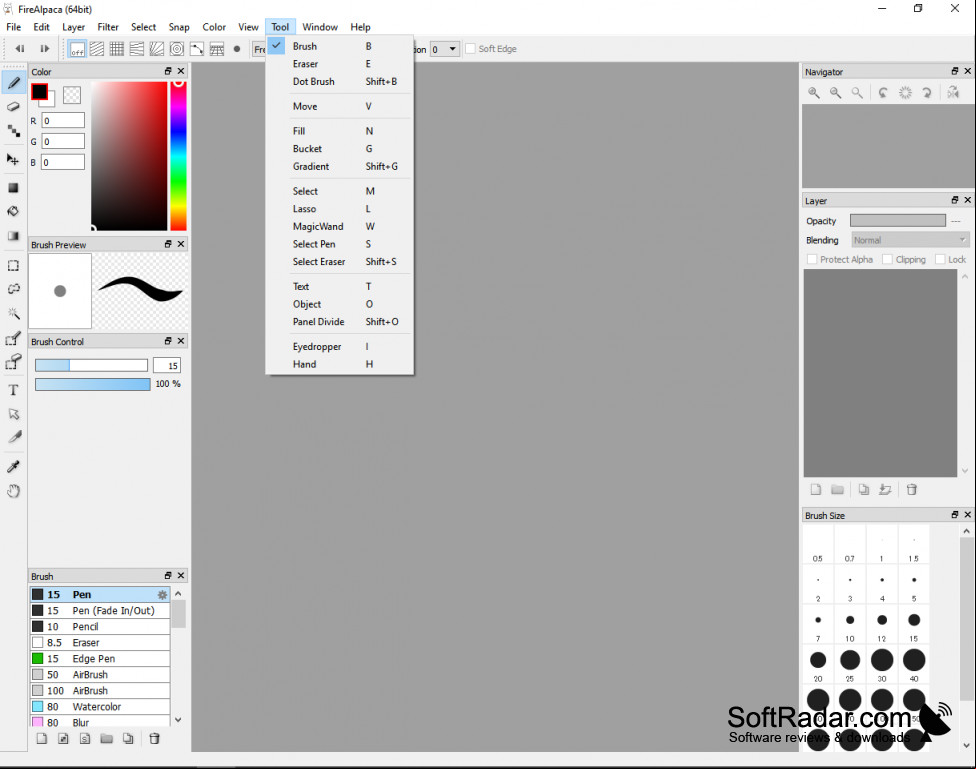The image size is (976, 769).
Task: Click the Brush list scroll down arrow
Action: [x=178, y=720]
